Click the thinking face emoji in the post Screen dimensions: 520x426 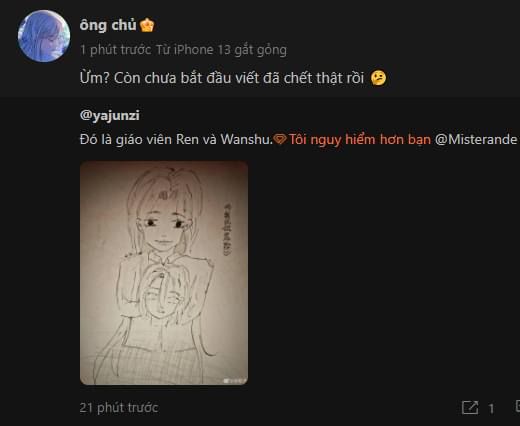tap(378, 78)
